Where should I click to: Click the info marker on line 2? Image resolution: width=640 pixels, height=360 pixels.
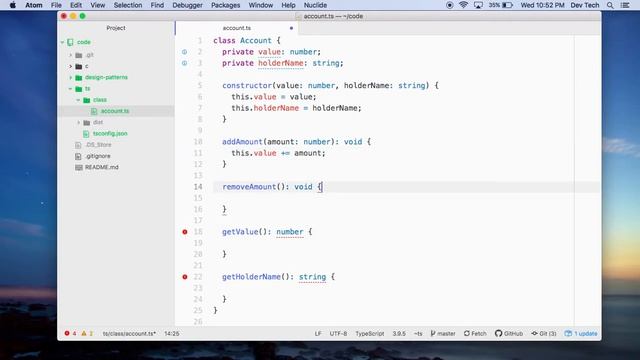click(x=184, y=52)
